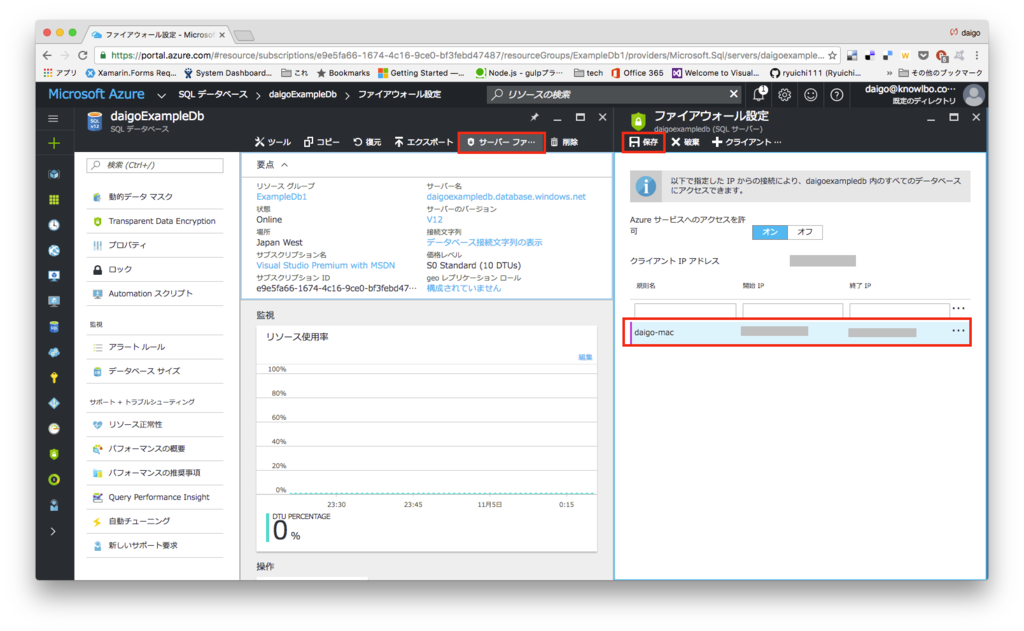1024x631 pixels.
Task: Open more options for daigo-mac rule
Action: [x=958, y=331]
